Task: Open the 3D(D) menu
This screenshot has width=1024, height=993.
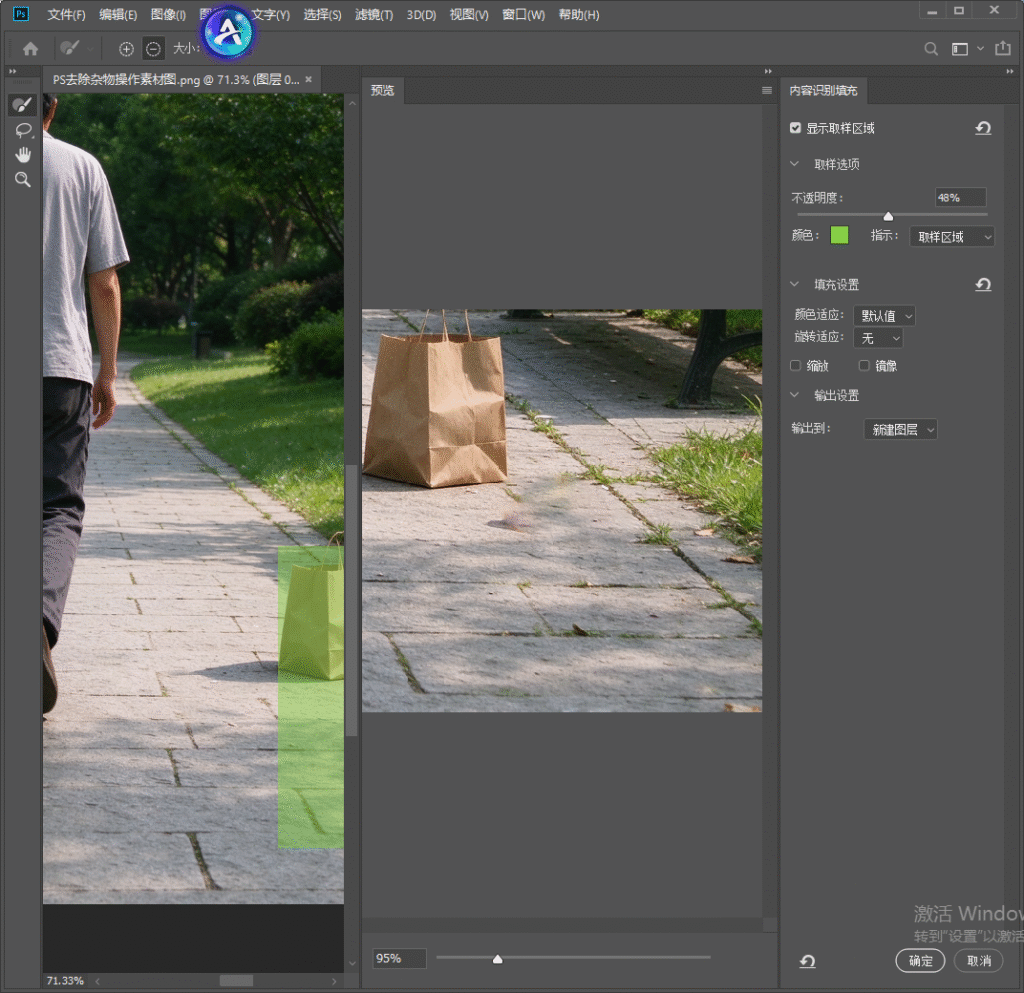Action: [421, 14]
